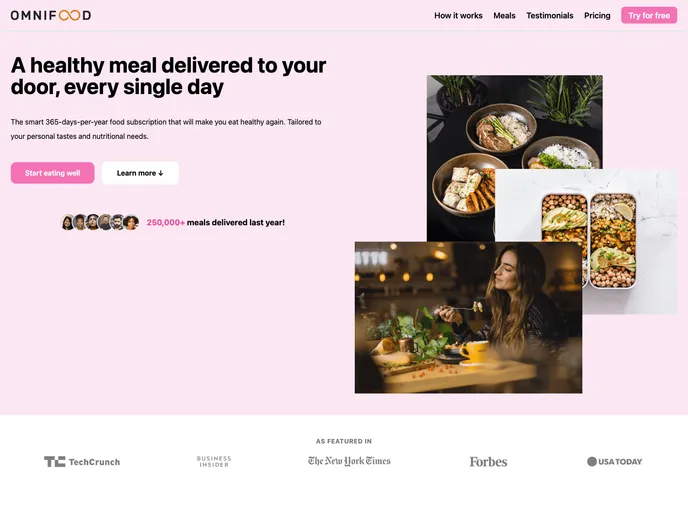The image size is (688, 512).
Task: Select the last customer avatar
Action: point(131,222)
